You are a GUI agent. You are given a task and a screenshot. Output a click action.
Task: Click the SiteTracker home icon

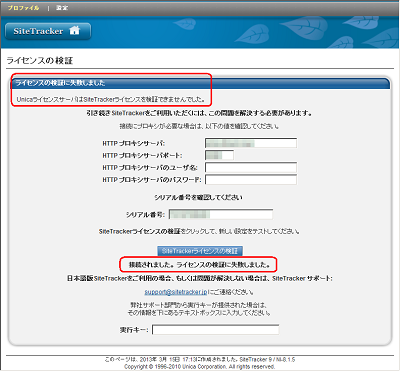[75, 31]
